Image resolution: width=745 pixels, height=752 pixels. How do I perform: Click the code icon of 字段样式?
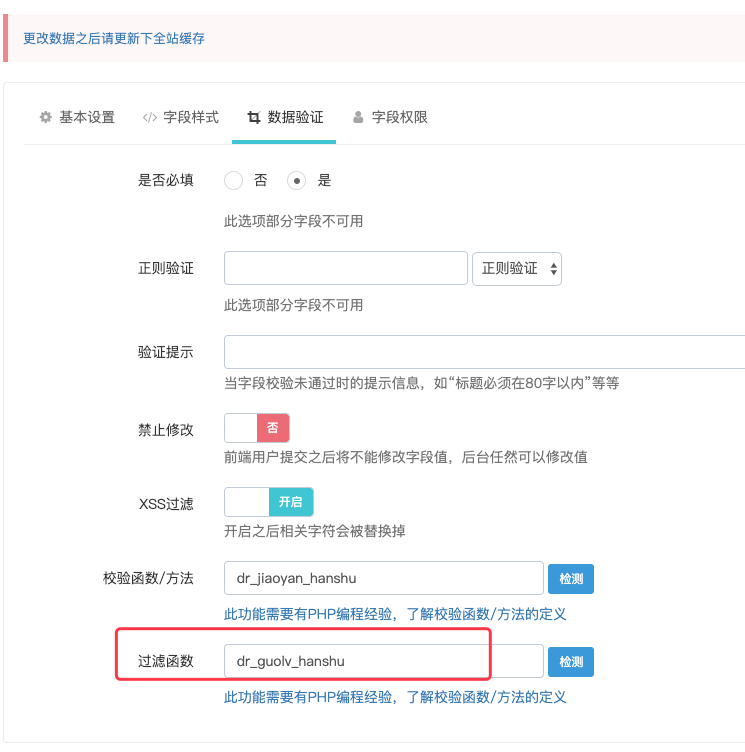coord(150,118)
